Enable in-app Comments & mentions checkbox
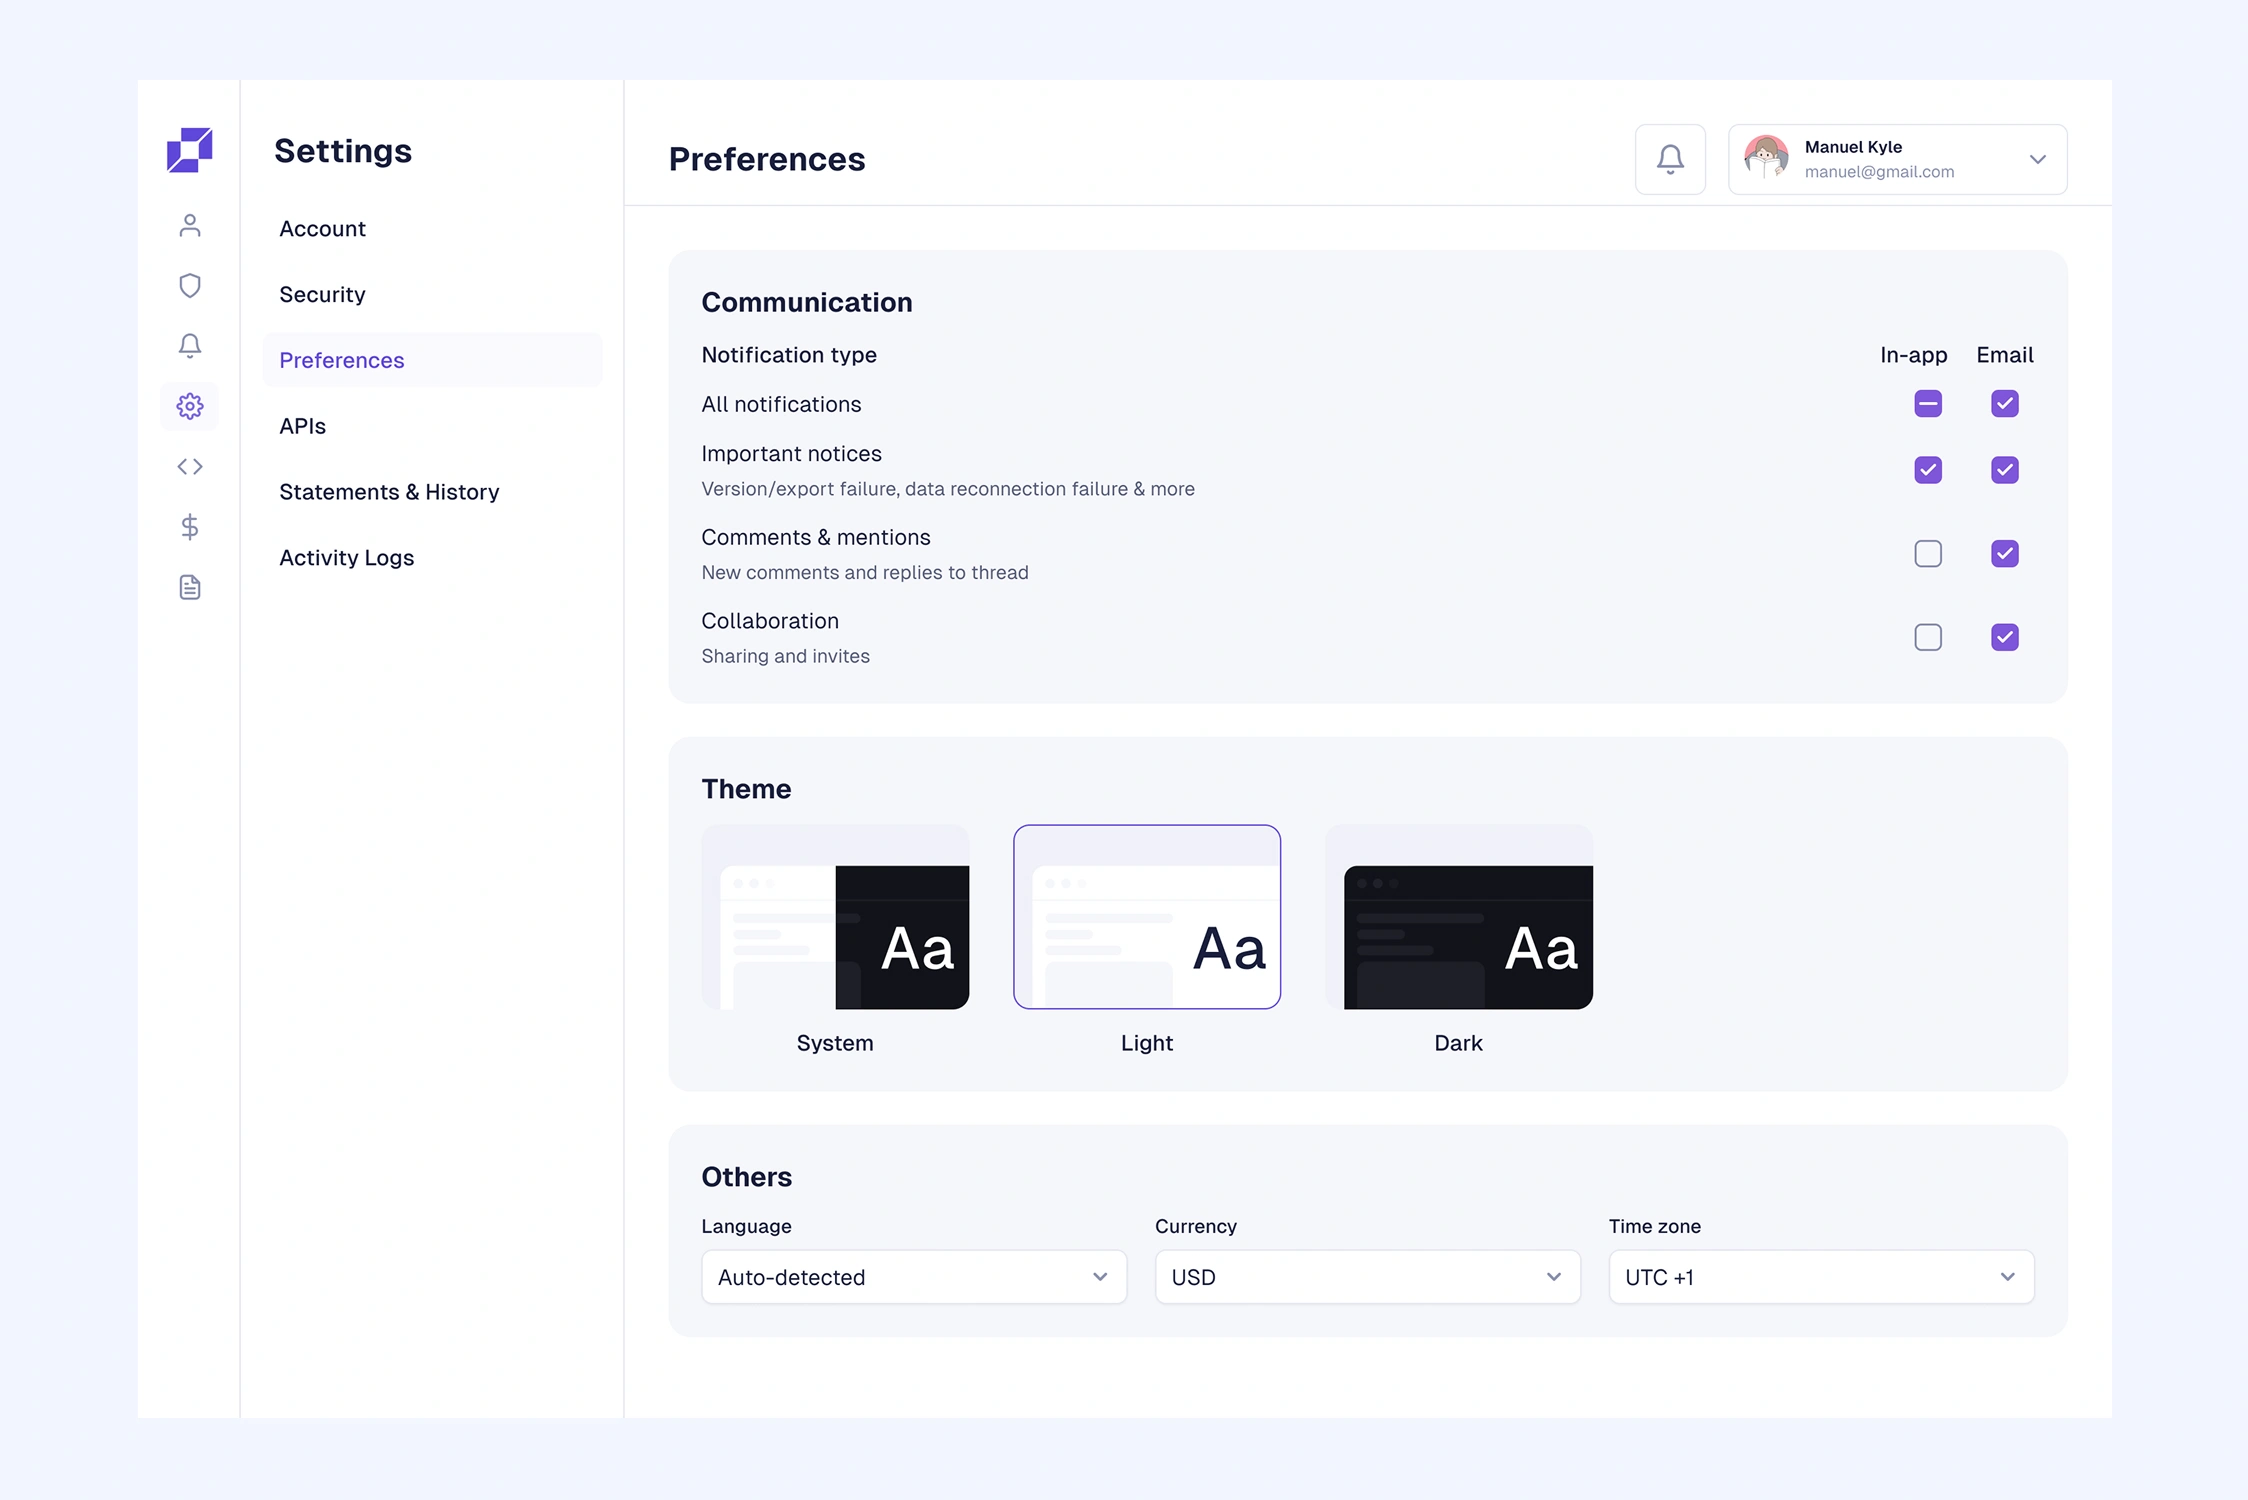The height and width of the screenshot is (1500, 2248). point(1928,554)
